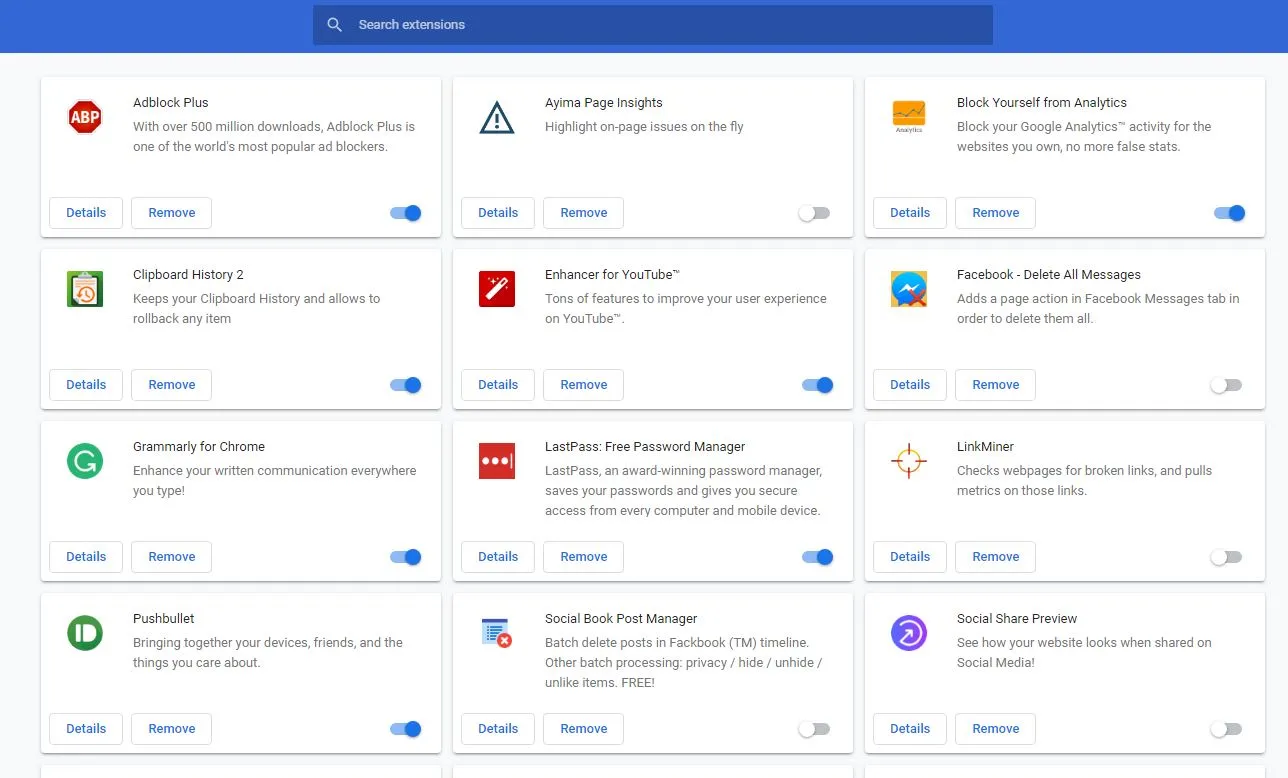Screen dimensions: 1288x778
Task: Disable the Adblock Plus extension toggle
Action: [406, 213]
